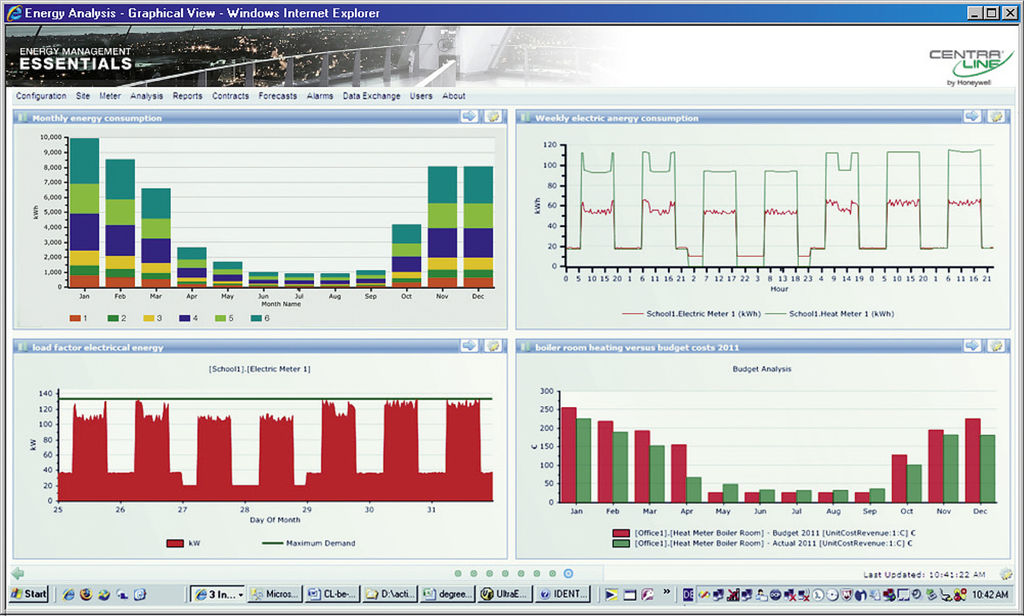
Task: Select the first dashboard page dot
Action: 458,574
